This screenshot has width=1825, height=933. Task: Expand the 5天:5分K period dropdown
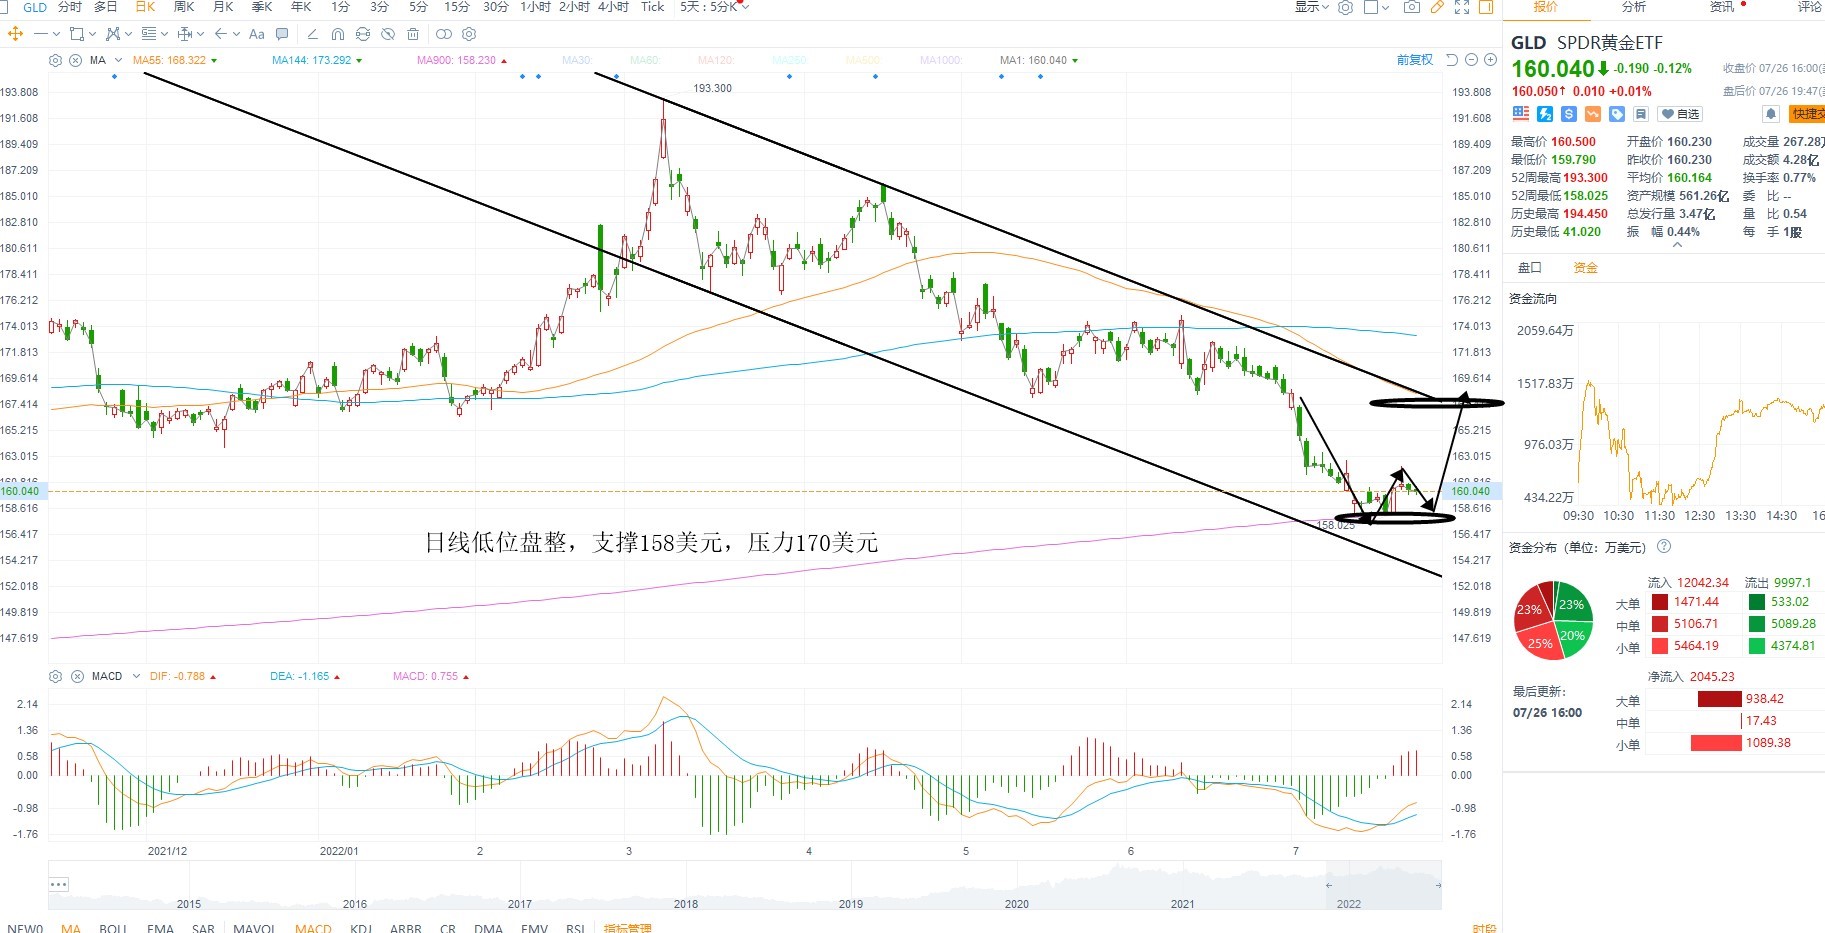click(714, 7)
